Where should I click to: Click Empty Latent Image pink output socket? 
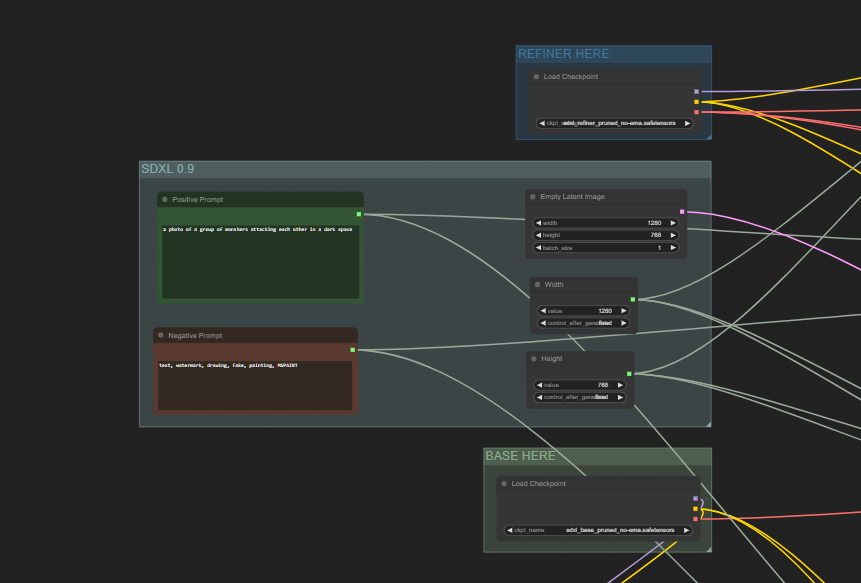[x=682, y=212]
